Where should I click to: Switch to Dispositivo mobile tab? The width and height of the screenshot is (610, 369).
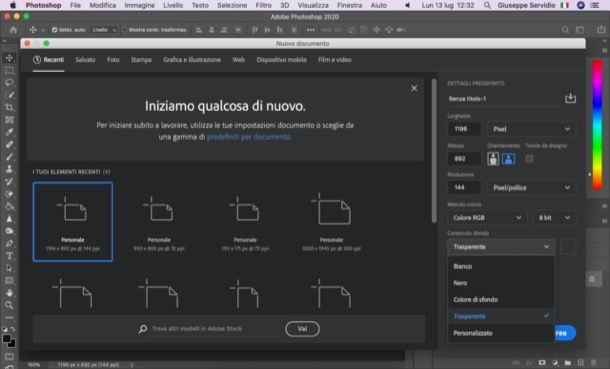pyautogui.click(x=282, y=60)
